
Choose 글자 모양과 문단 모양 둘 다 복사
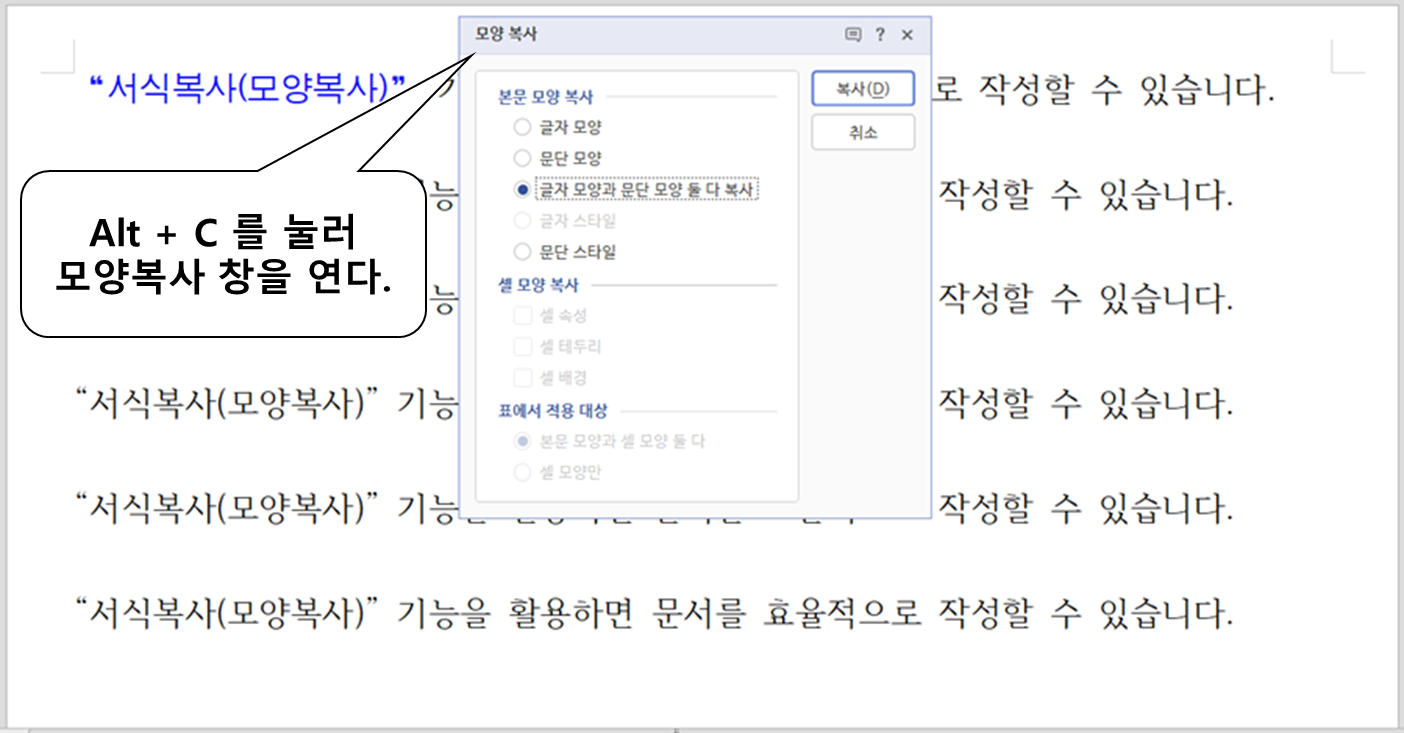tap(637, 189)
